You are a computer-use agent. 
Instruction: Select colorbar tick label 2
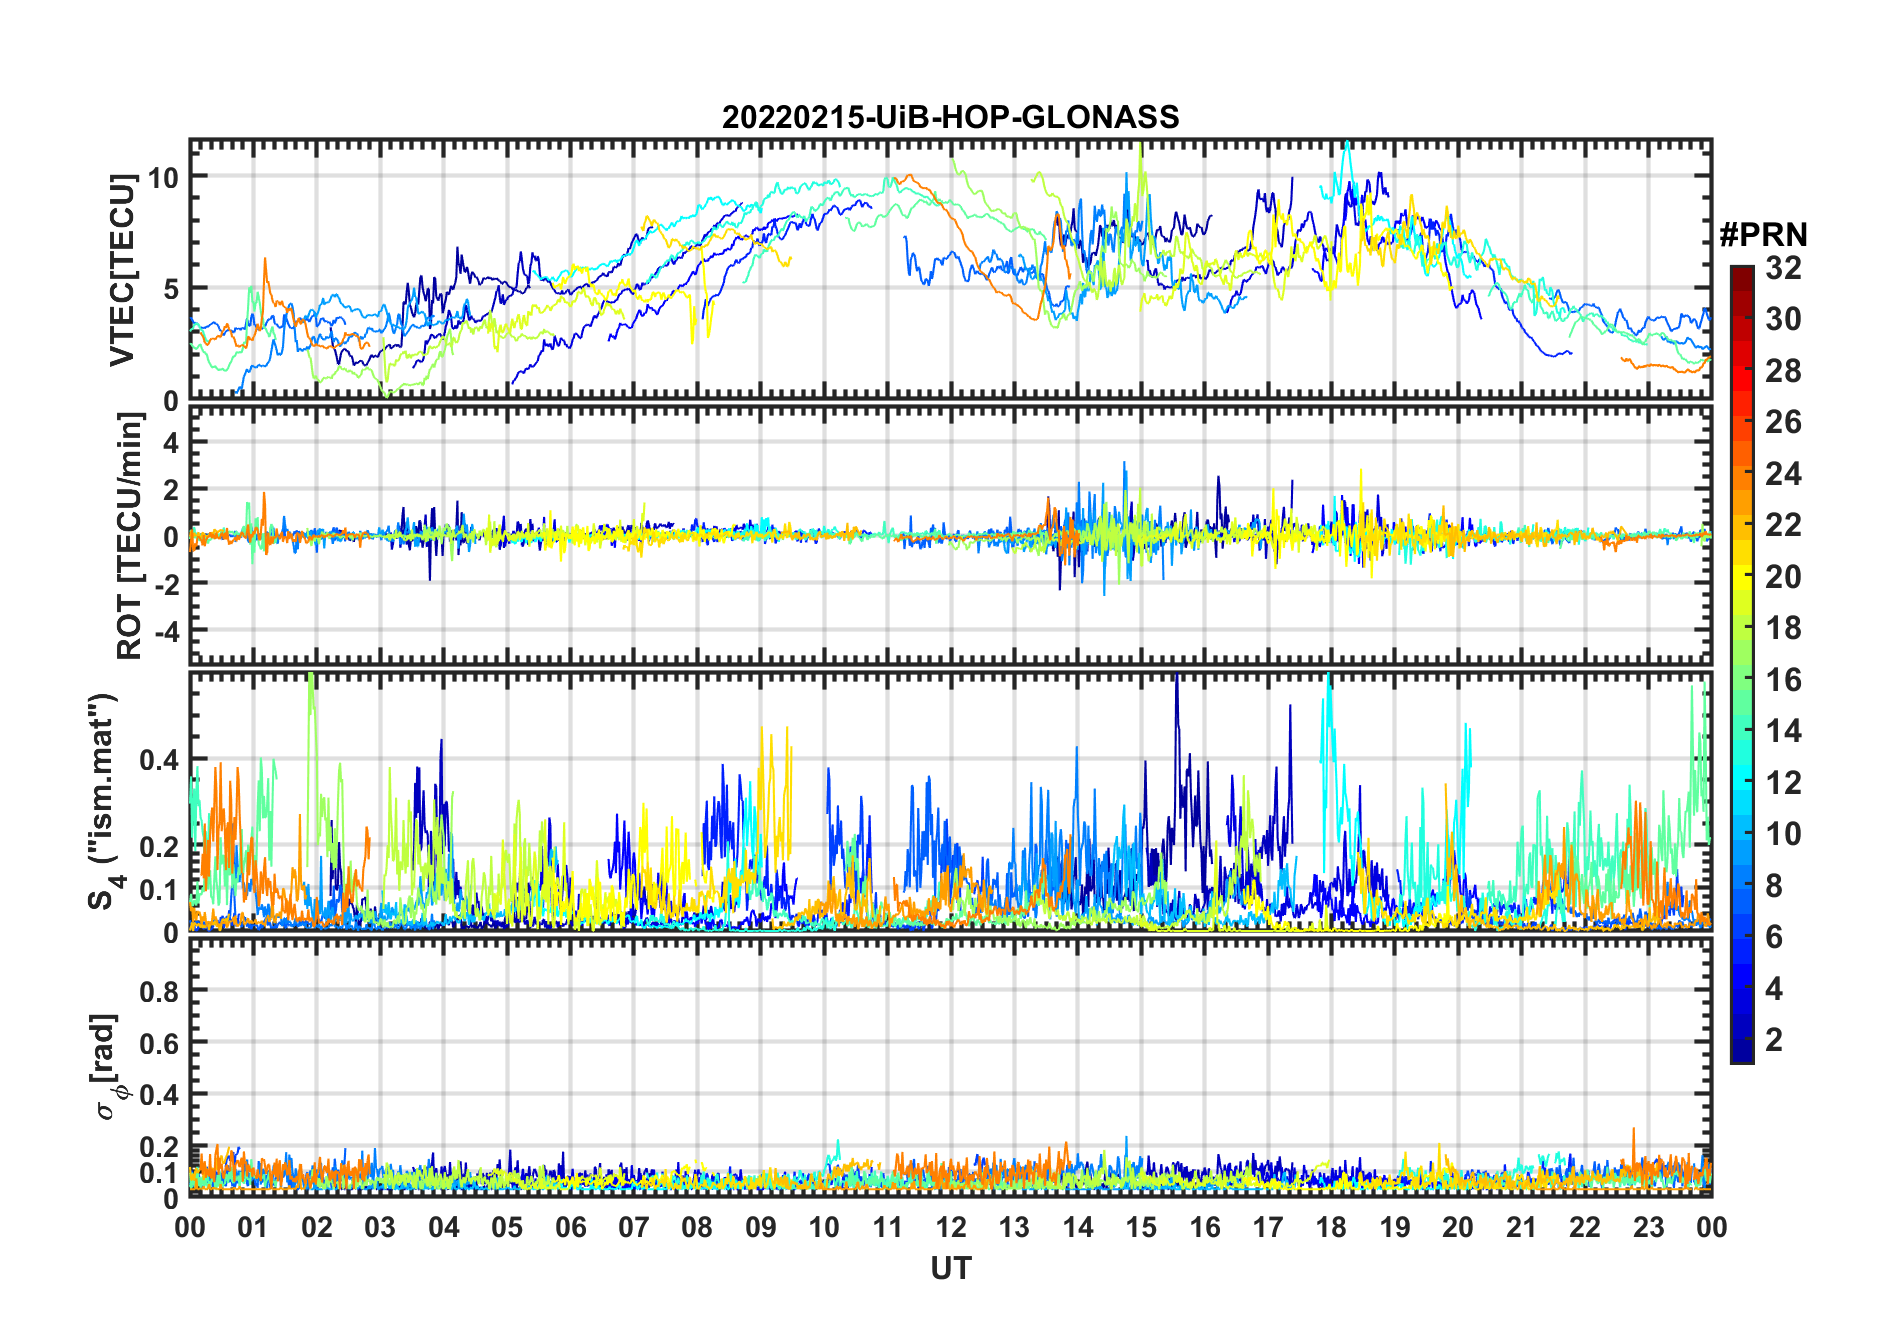click(x=1774, y=1040)
